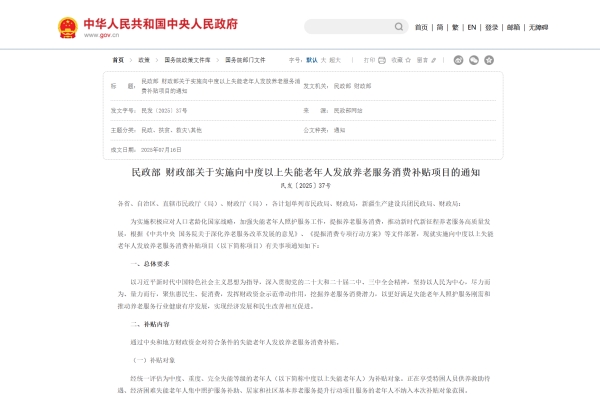This screenshot has height=394, width=600.
Task: Go to 政策 in the breadcrumb
Action: 144,60
